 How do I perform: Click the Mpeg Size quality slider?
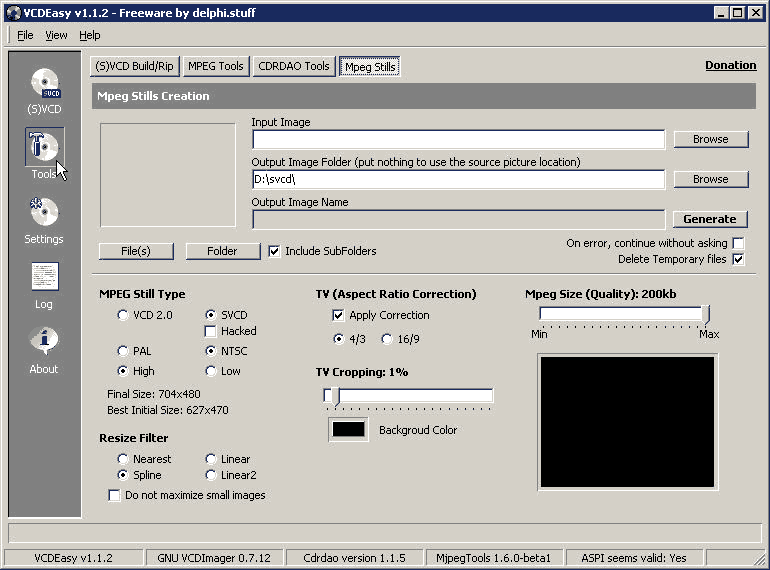point(624,315)
